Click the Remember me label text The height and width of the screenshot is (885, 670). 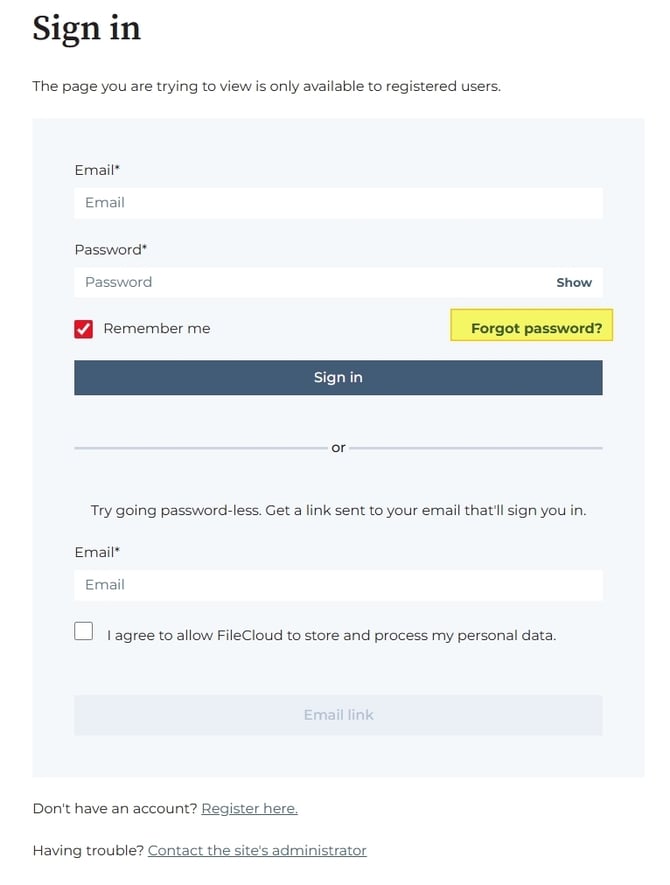(157, 329)
